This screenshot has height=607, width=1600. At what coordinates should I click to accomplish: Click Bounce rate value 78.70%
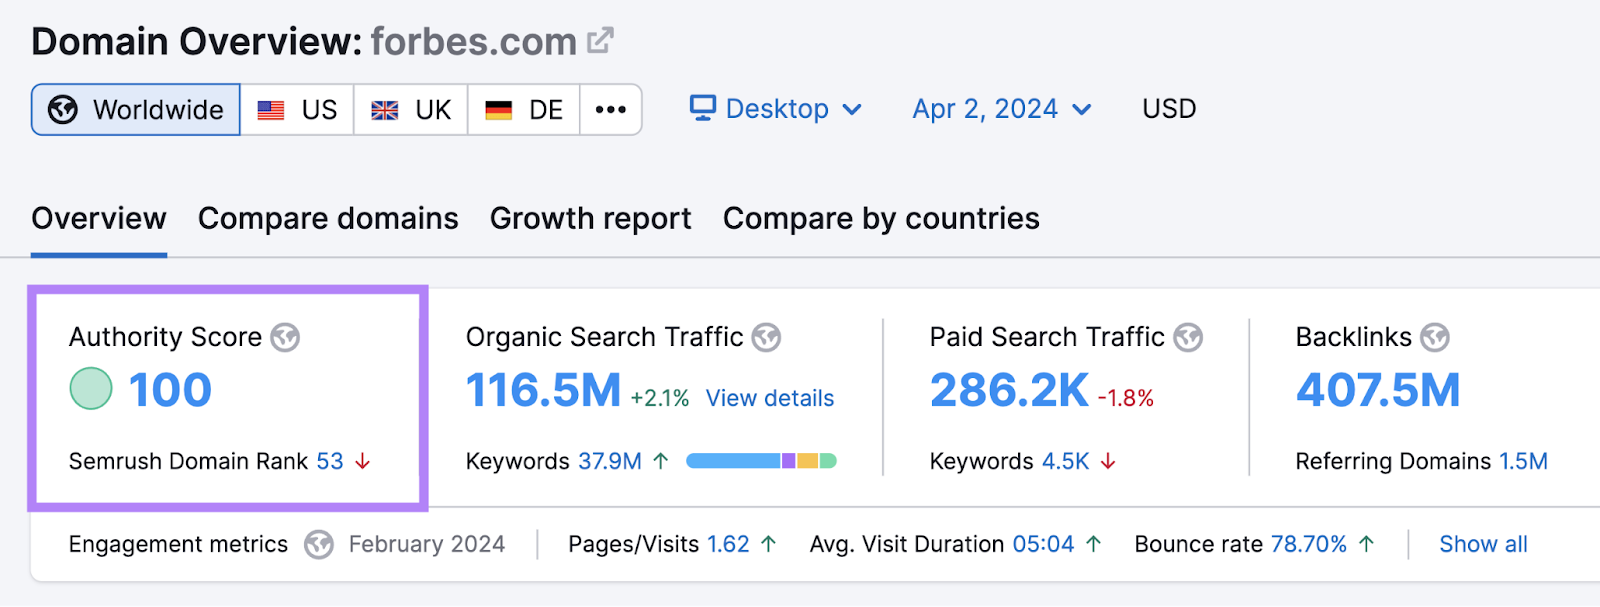tap(1309, 544)
